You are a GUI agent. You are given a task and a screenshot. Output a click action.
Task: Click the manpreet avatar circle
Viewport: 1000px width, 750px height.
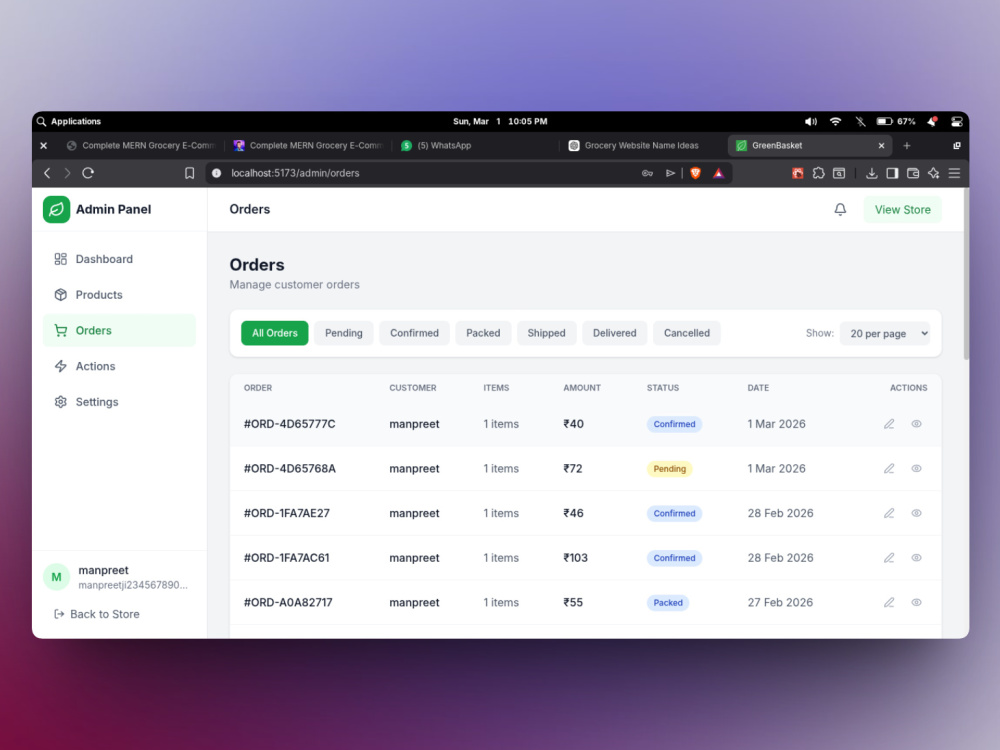click(x=56, y=577)
